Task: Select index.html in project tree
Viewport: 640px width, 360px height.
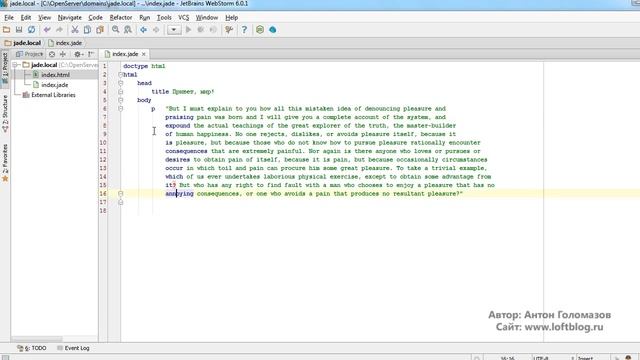Action: pyautogui.click(x=56, y=75)
